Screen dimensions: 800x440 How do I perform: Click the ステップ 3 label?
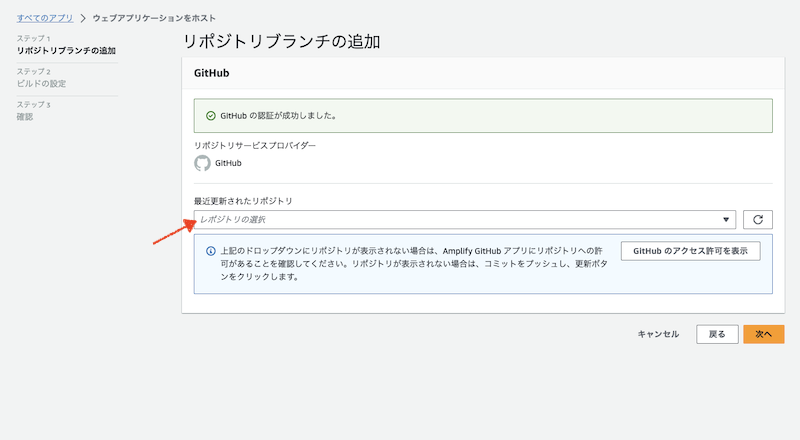34,105
